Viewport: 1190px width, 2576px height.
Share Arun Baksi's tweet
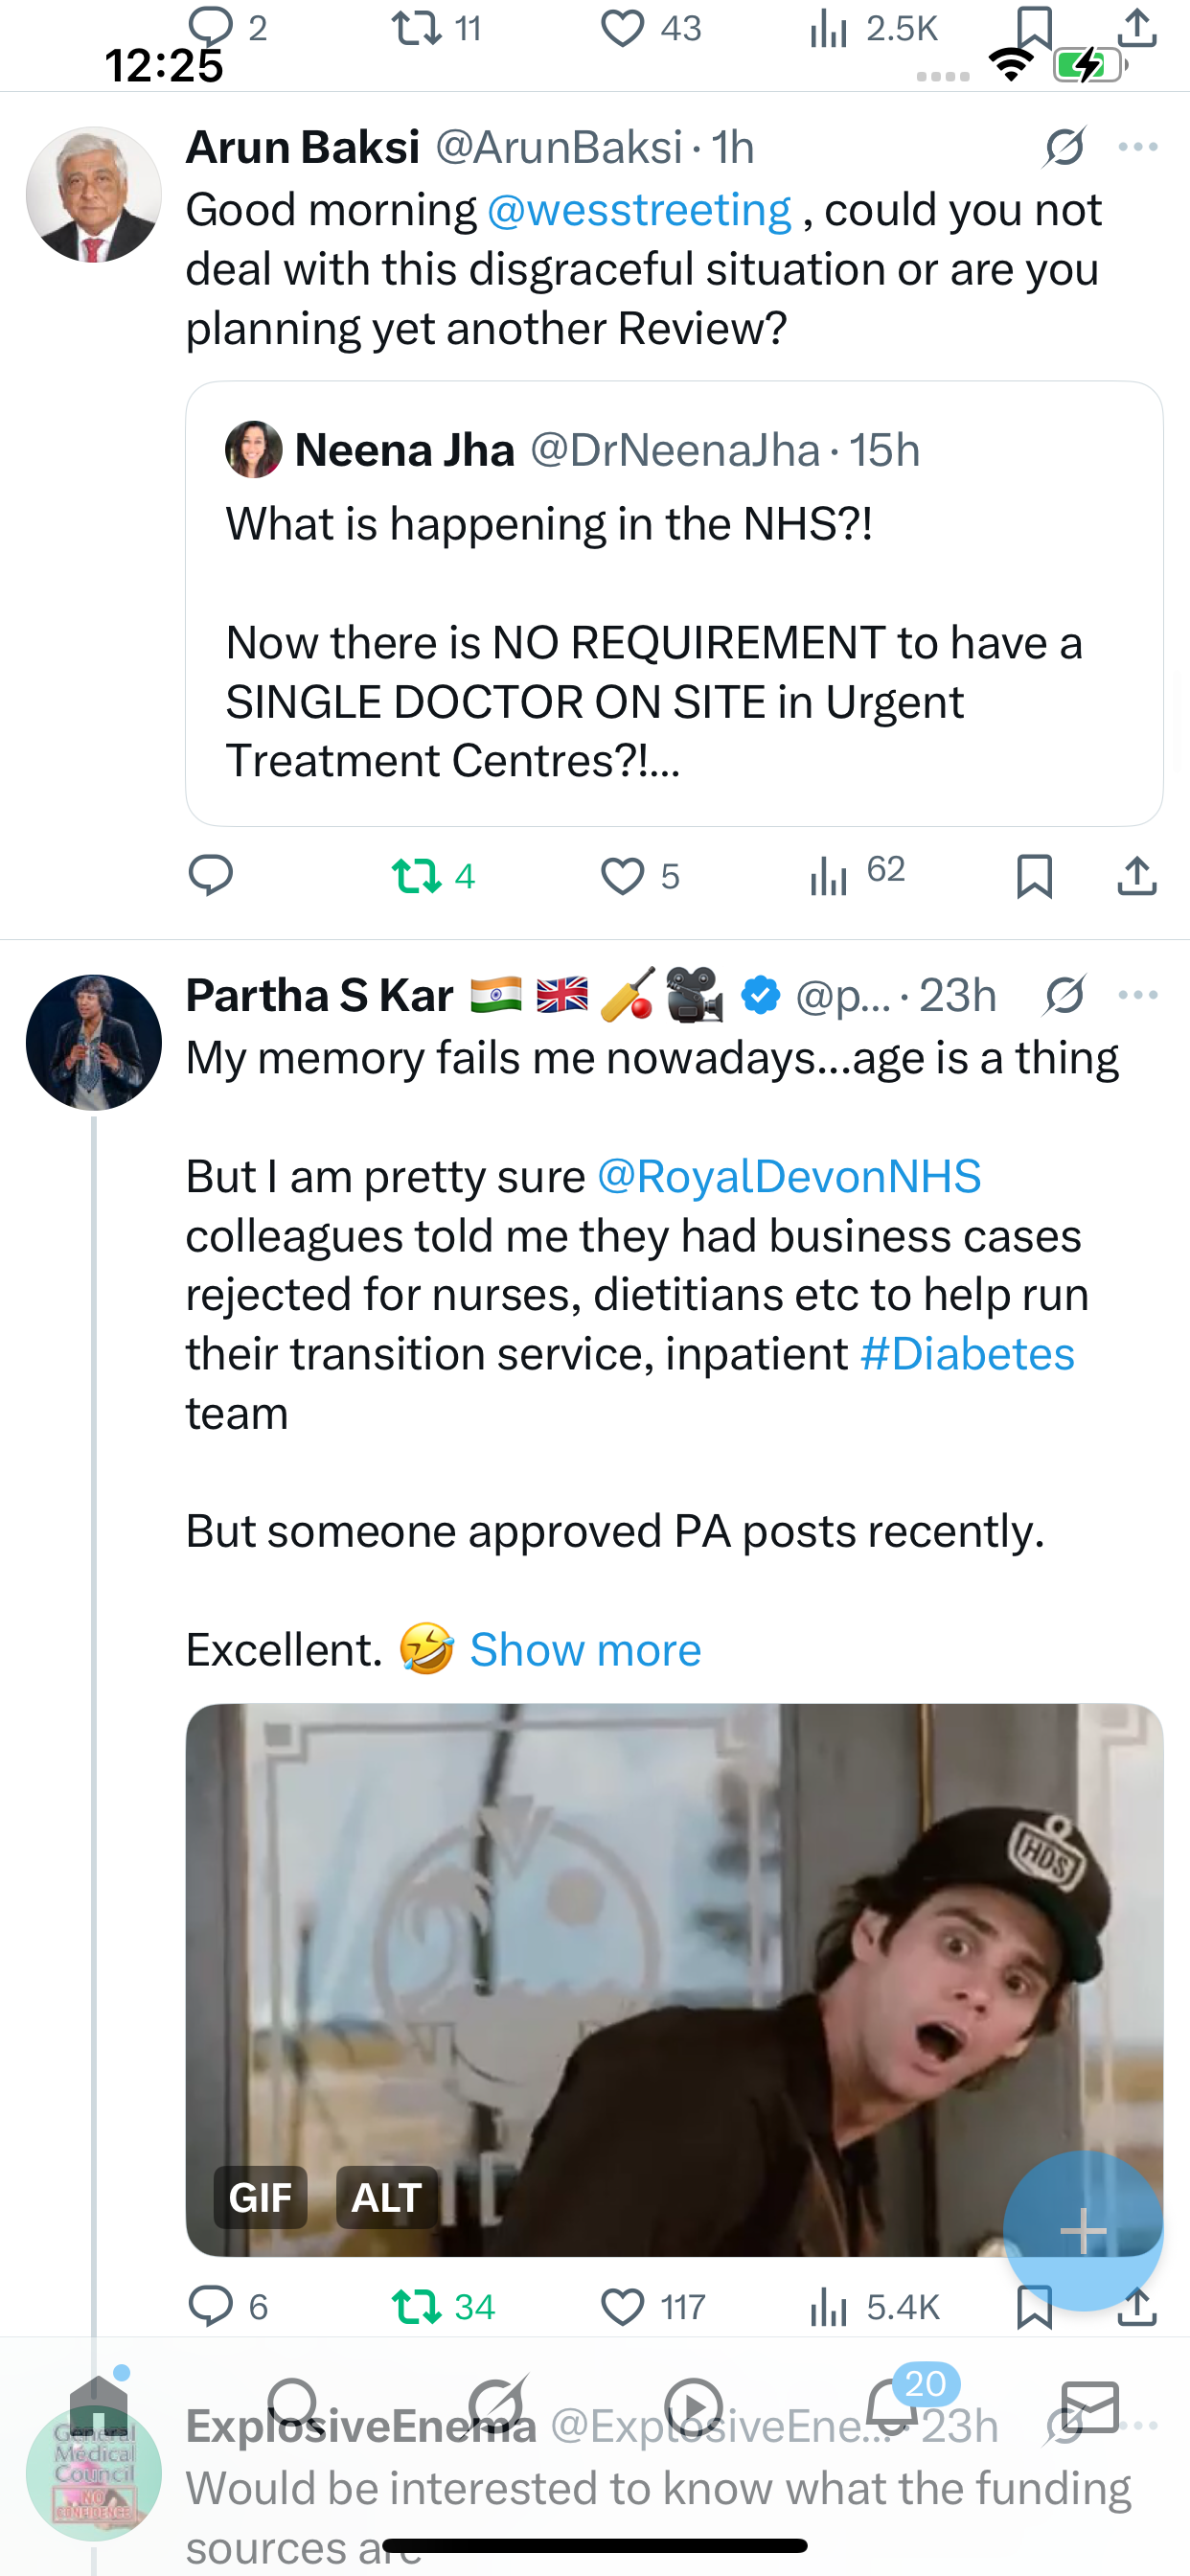pos(1137,876)
